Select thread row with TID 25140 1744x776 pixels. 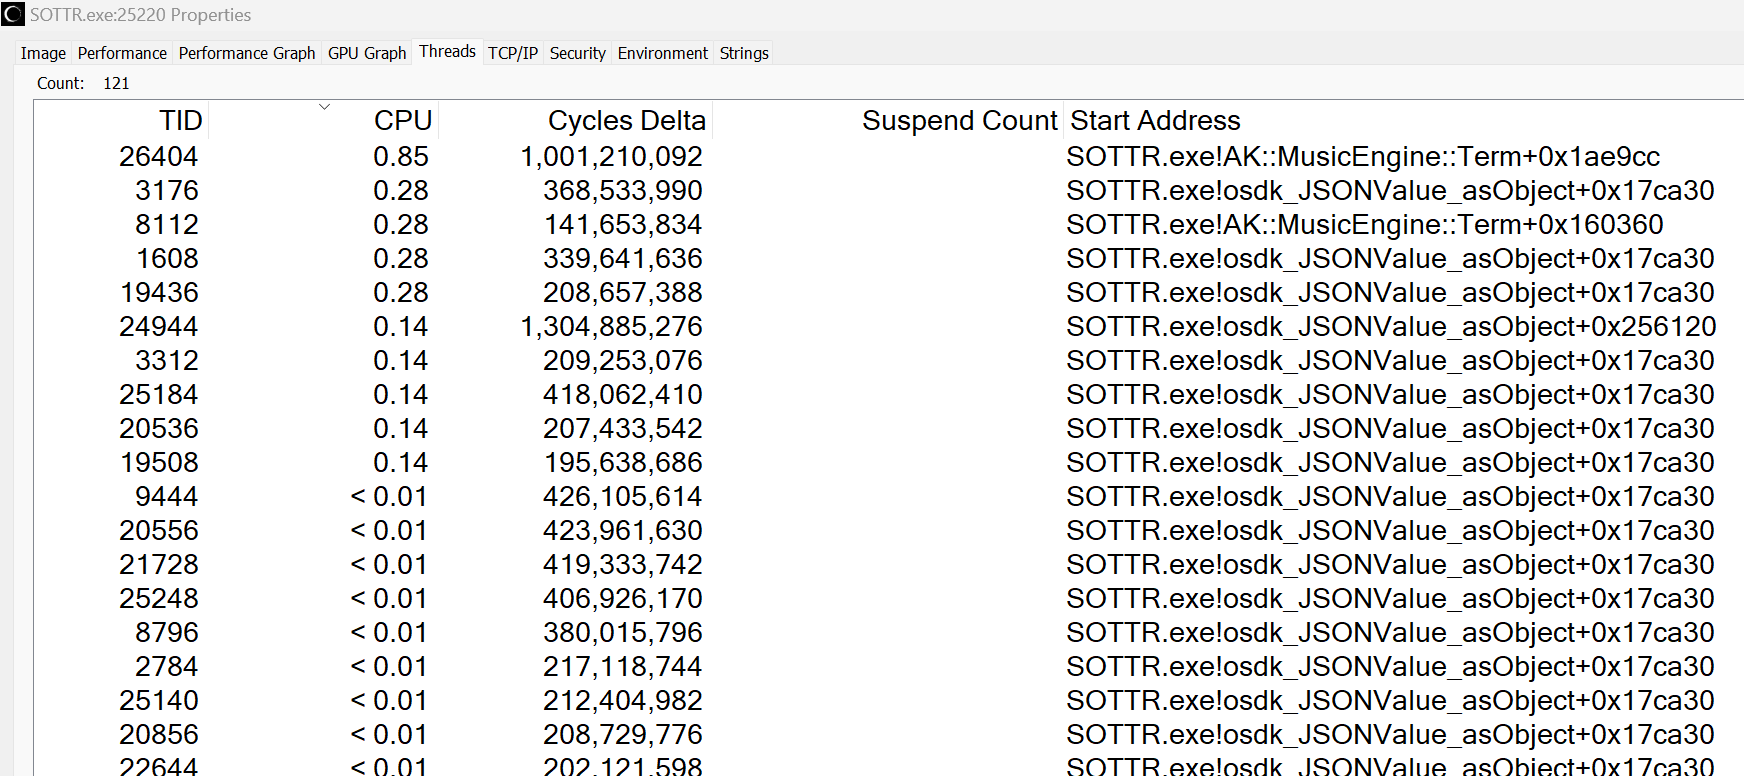[889, 700]
